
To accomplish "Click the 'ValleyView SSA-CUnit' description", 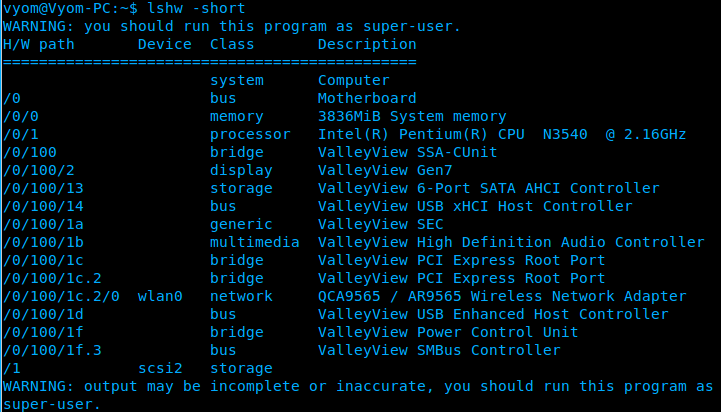I will click(407, 152).
